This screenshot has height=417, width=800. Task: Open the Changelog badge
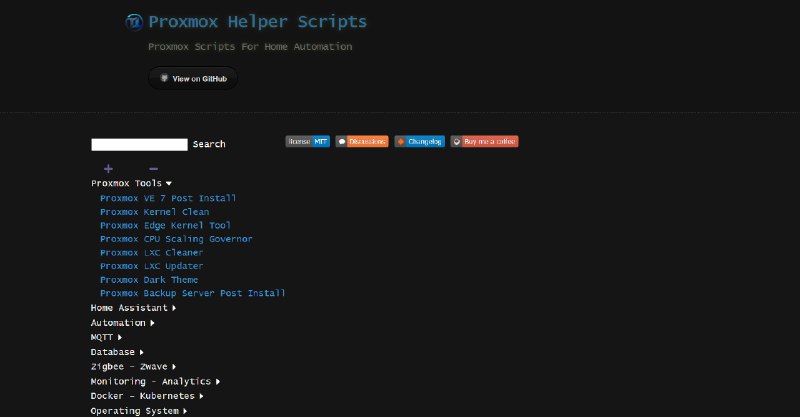419,141
